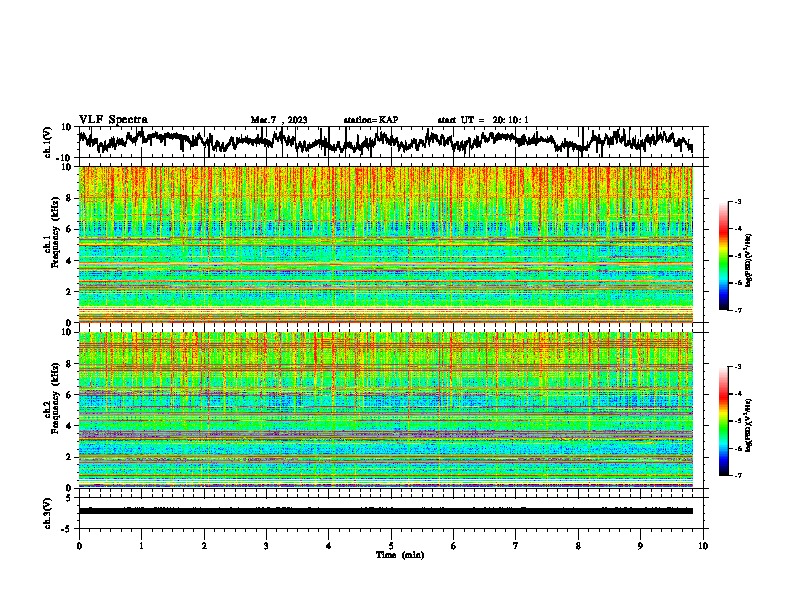Image resolution: width=792 pixels, height=612 pixels.
Task: Click the "ch.1(V)" waveform axis label
Action: click(x=48, y=142)
